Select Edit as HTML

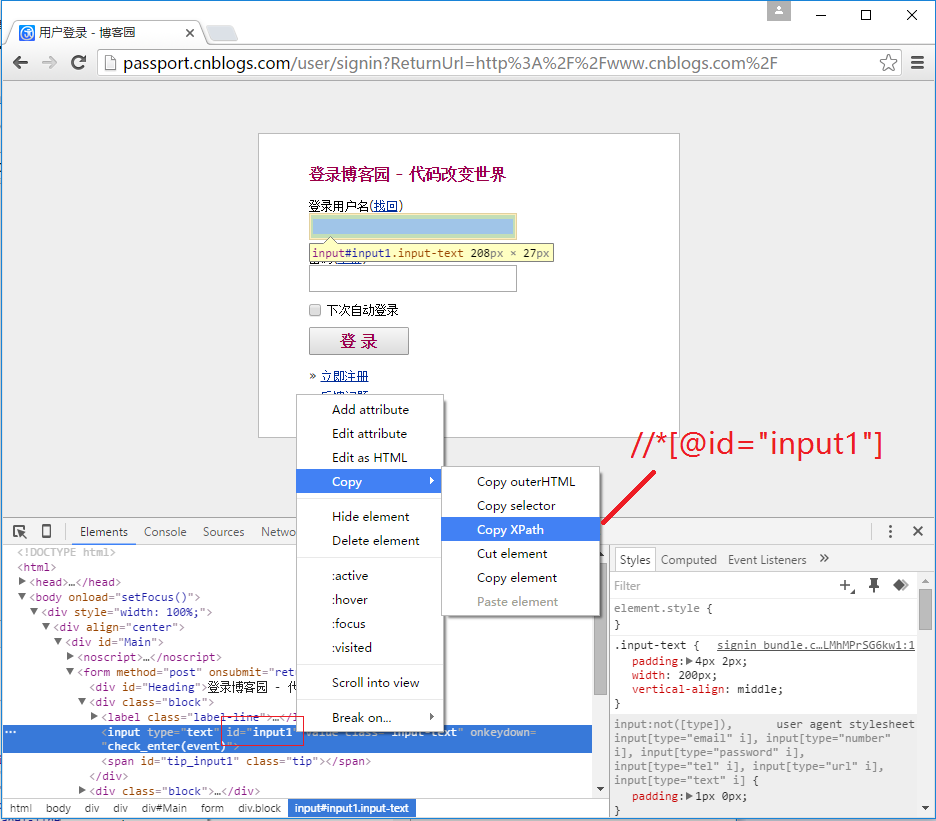coord(370,457)
